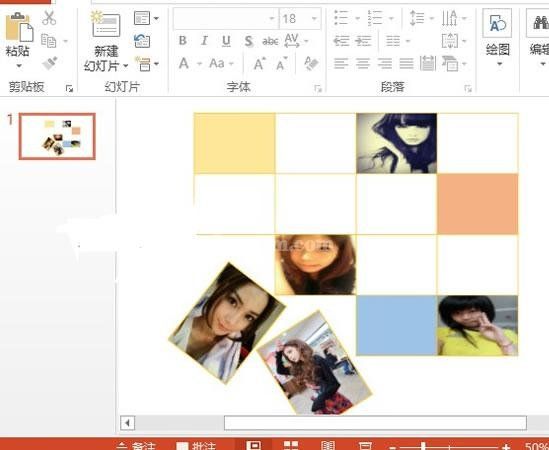Select the girl in yellow shirt photo

(478, 325)
